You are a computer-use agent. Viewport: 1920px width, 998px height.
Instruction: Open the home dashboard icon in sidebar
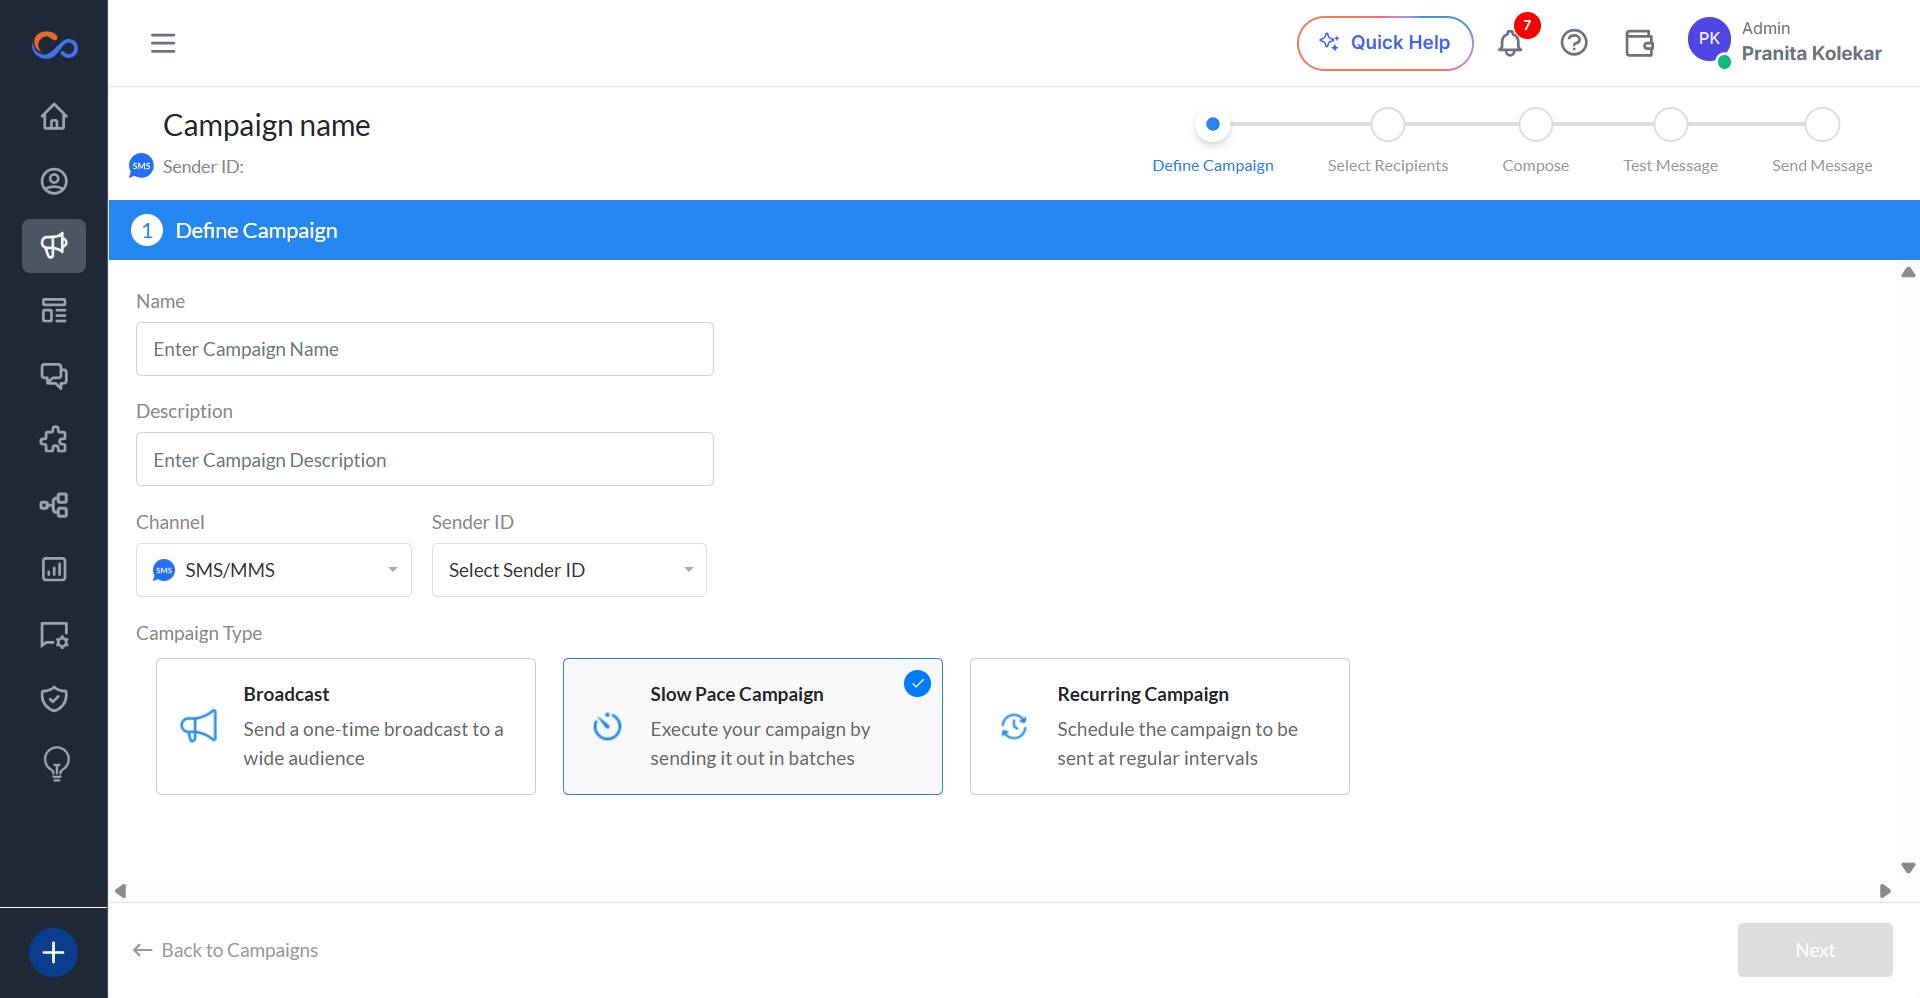(54, 117)
